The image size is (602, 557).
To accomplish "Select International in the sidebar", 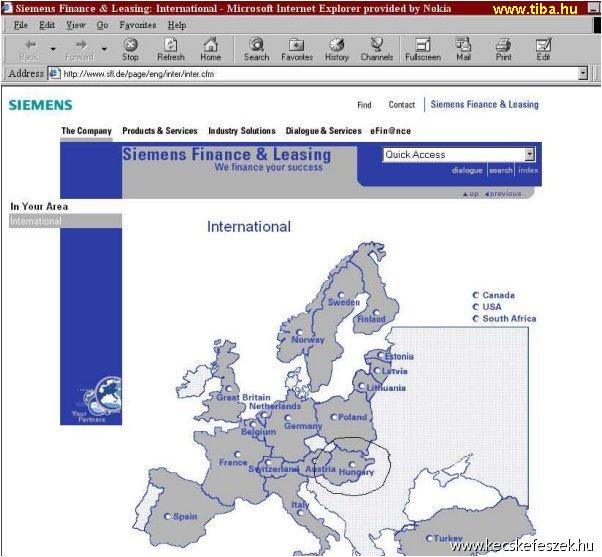I will point(65,221).
